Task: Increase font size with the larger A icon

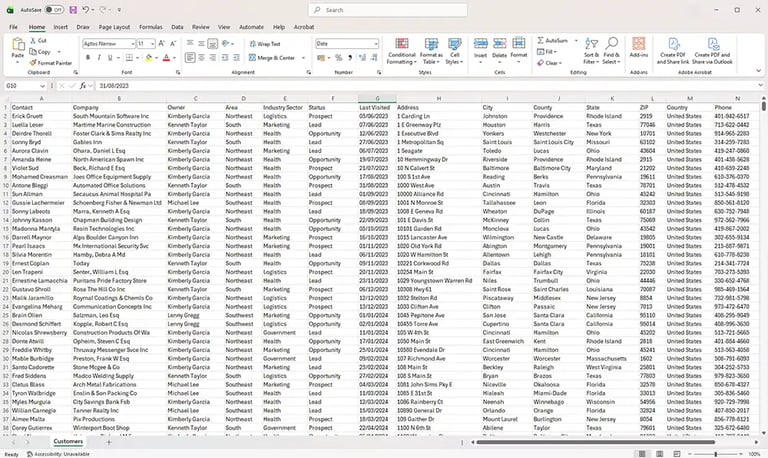Action: tap(162, 44)
